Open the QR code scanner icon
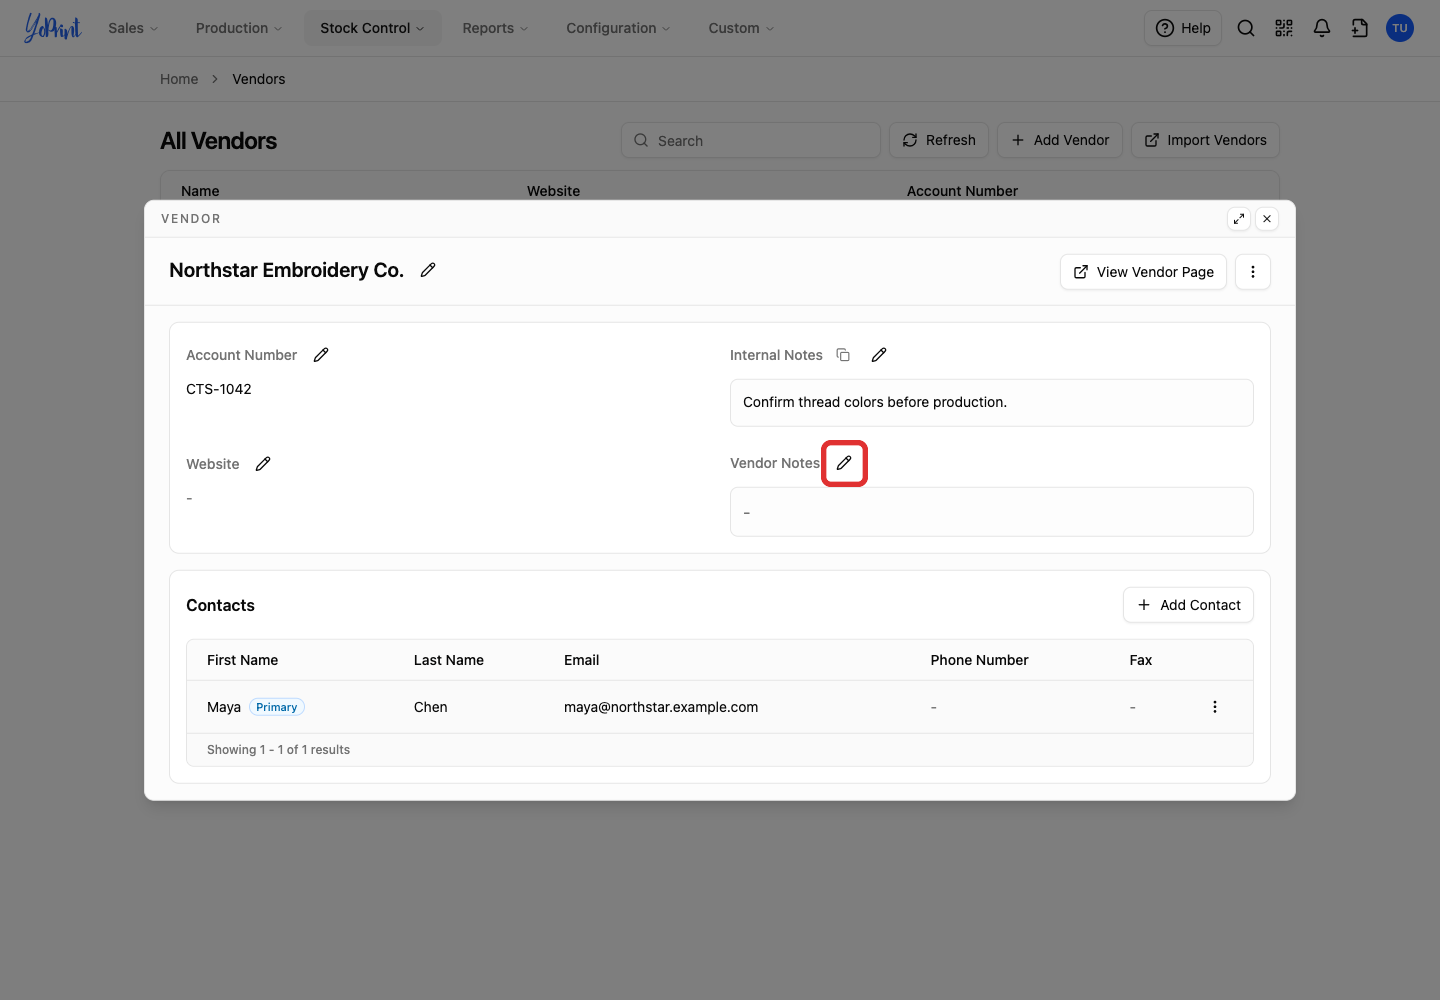1440x1000 pixels. pyautogui.click(x=1284, y=28)
